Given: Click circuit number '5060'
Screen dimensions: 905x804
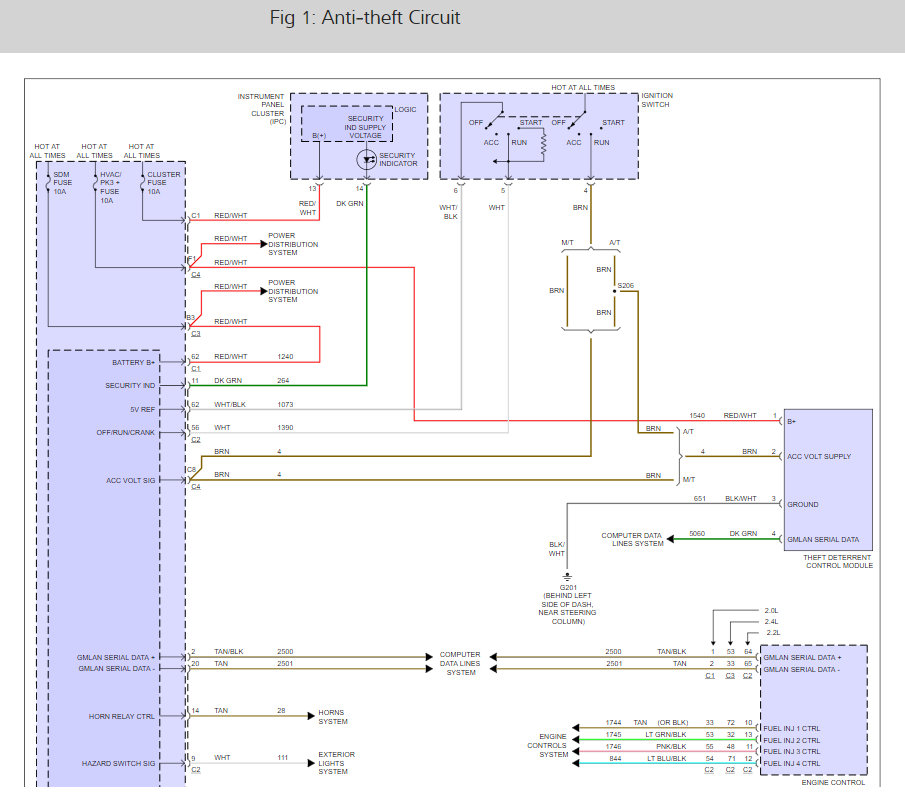Looking at the screenshot, I should click(697, 534).
